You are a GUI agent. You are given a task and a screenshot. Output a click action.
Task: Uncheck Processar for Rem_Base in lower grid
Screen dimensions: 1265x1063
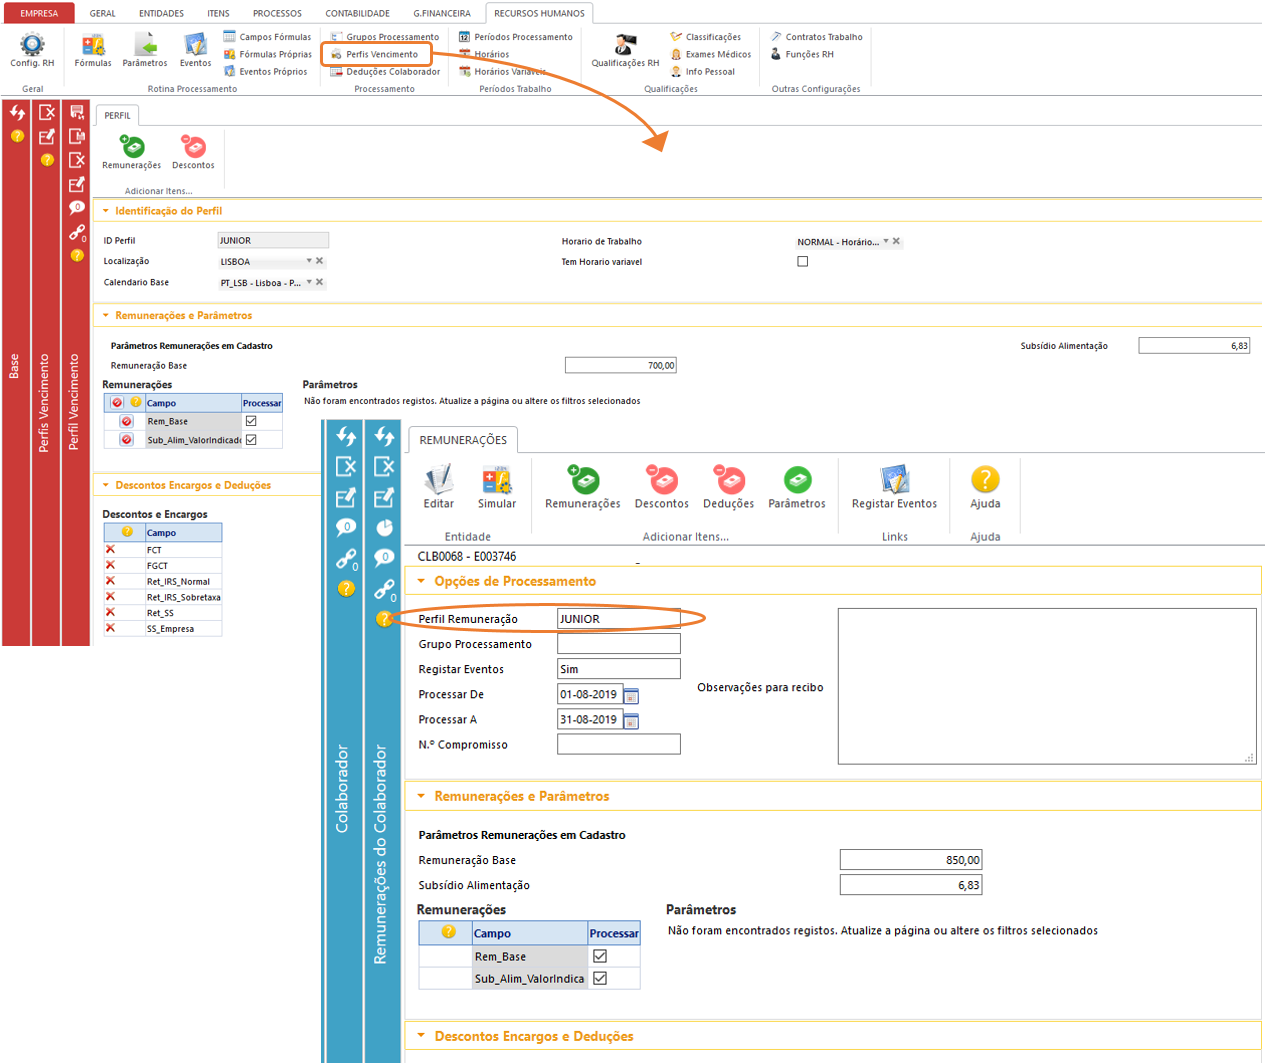pyautogui.click(x=600, y=956)
